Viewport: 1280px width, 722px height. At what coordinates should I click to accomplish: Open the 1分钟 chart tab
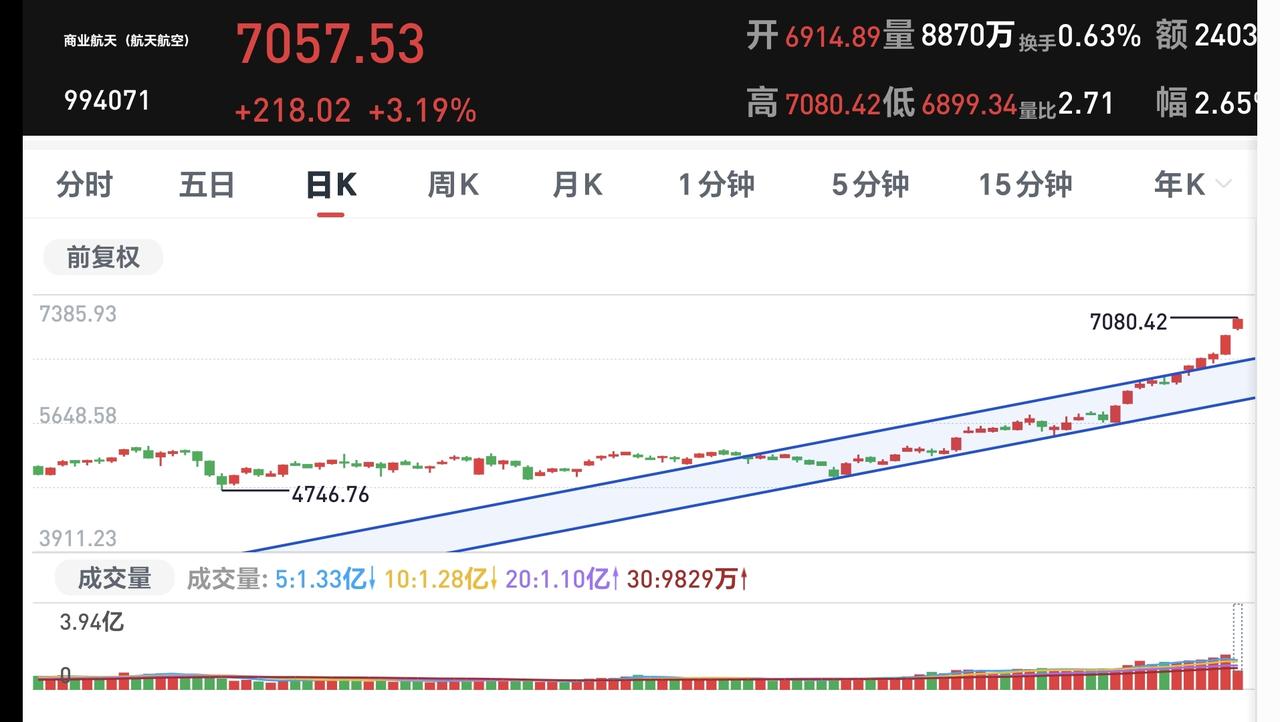(716, 185)
